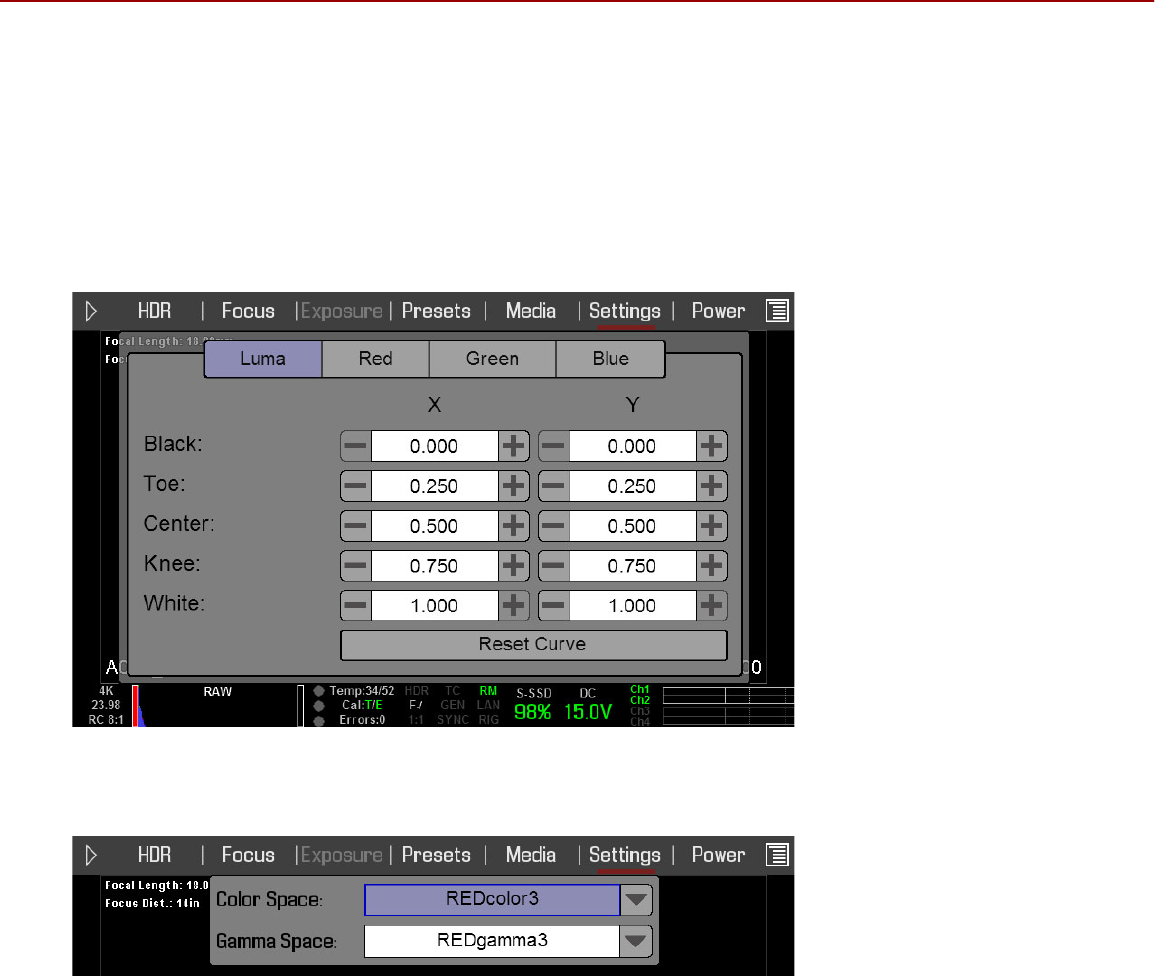The width and height of the screenshot is (1155, 976).
Task: Open Focus menu in upper screen
Action: (248, 311)
